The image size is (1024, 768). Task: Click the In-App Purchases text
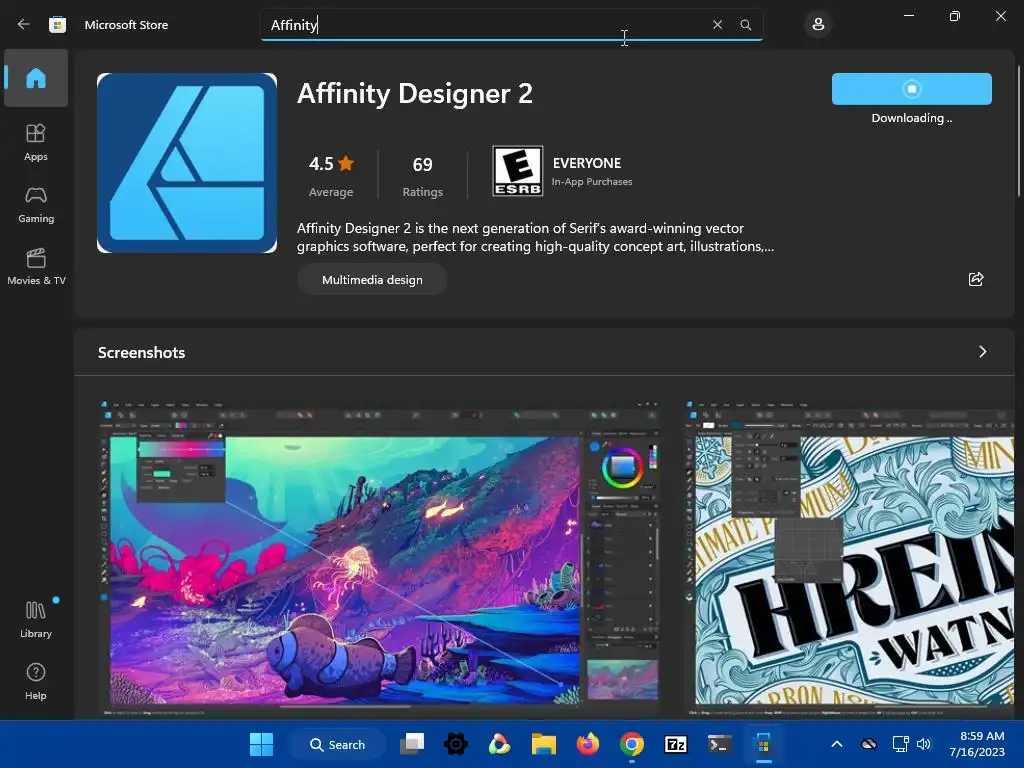click(x=592, y=182)
